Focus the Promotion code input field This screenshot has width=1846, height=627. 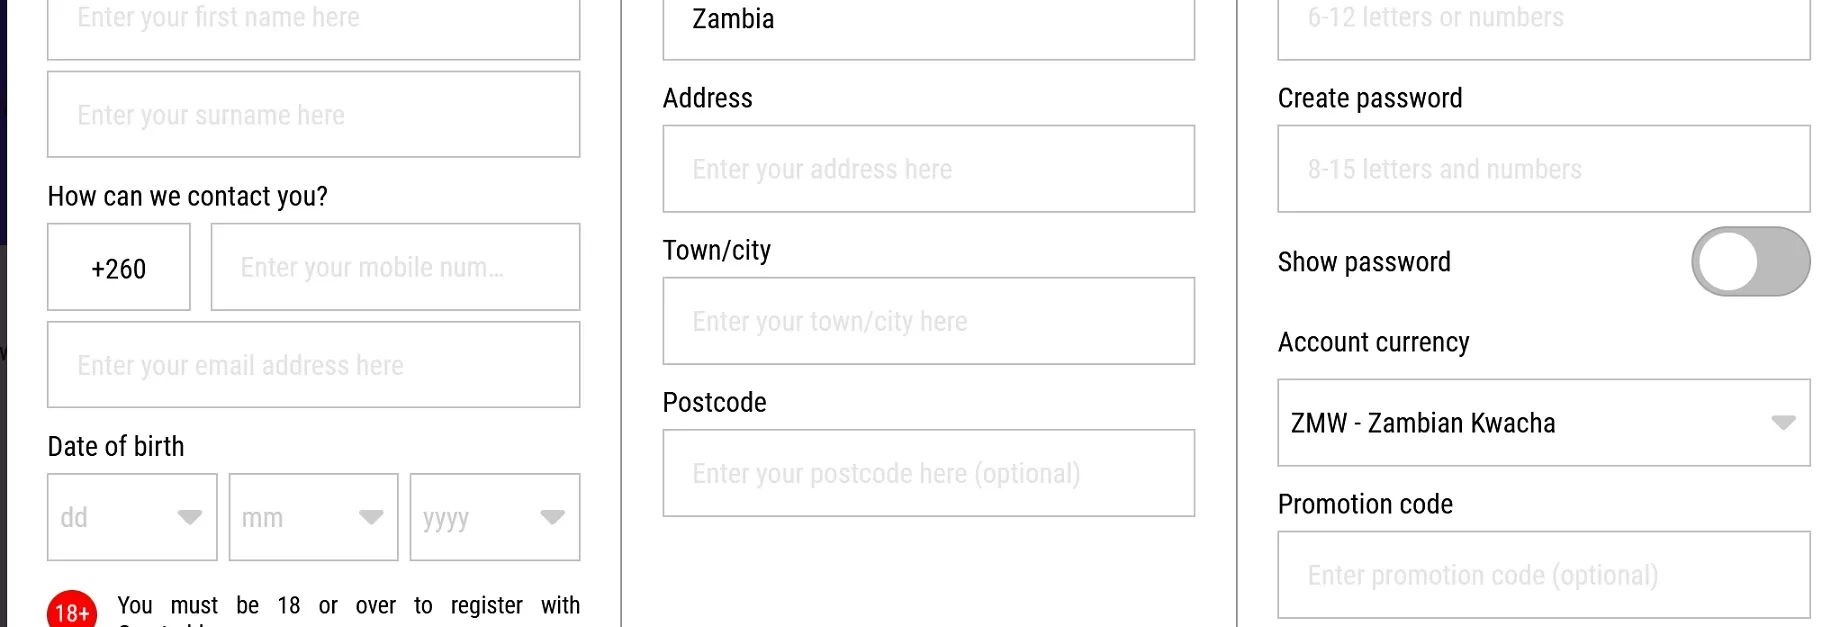tap(1543, 575)
